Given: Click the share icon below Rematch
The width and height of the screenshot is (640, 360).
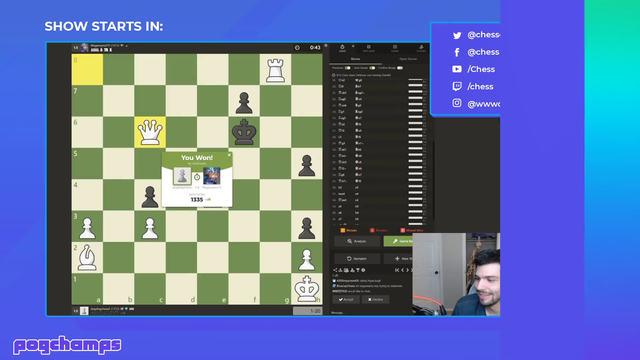Looking at the screenshot, I should click(x=335, y=270).
